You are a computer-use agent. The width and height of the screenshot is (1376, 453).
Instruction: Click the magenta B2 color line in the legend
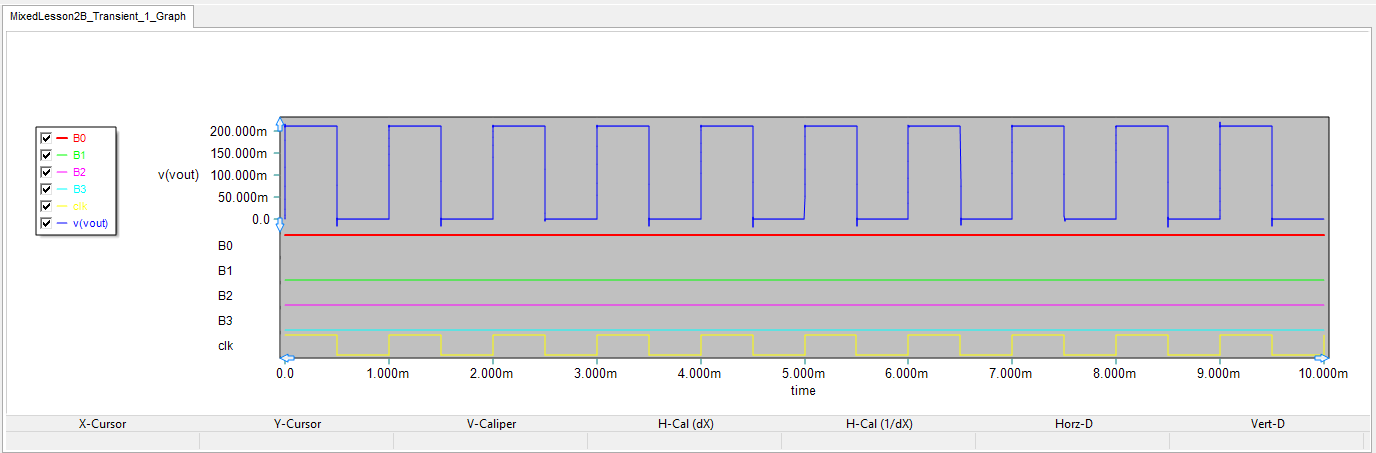coord(62,172)
